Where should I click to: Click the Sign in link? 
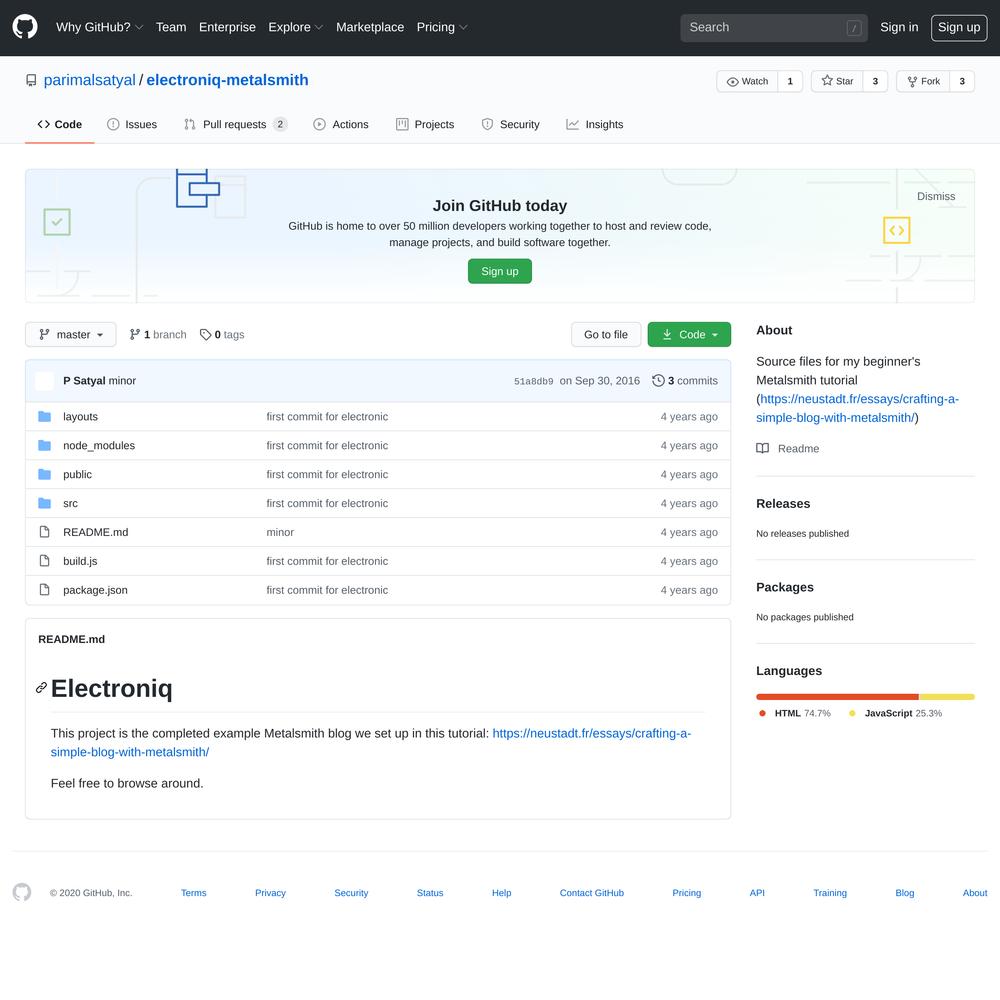click(899, 27)
